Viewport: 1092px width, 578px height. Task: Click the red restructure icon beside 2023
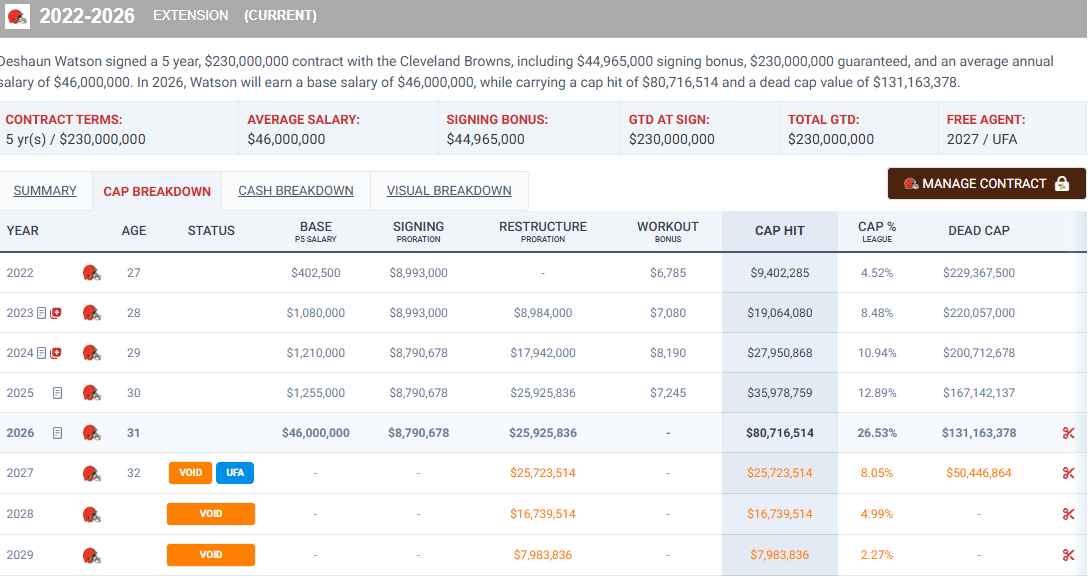(56, 313)
